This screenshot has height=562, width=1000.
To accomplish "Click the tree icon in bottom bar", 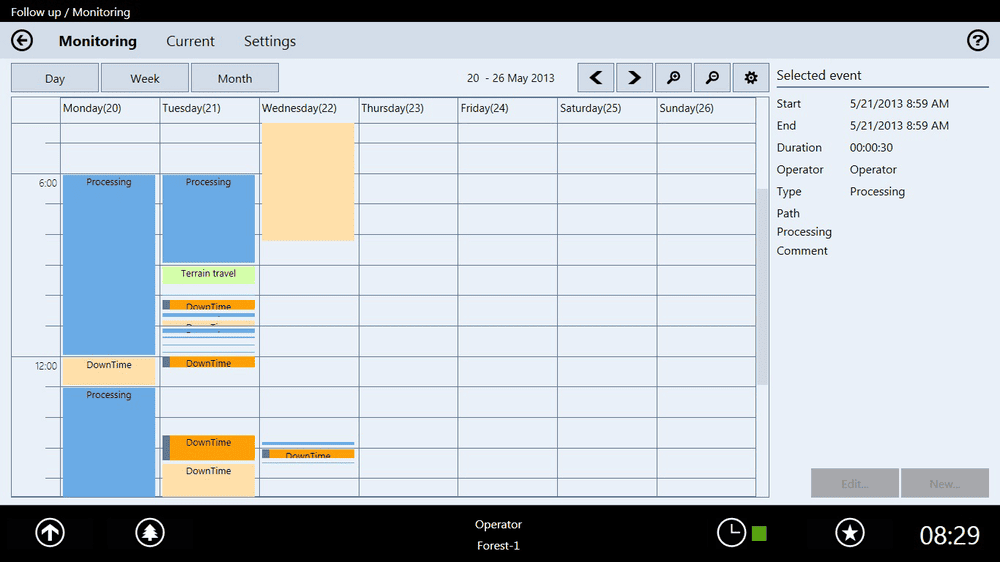I will 150,533.
